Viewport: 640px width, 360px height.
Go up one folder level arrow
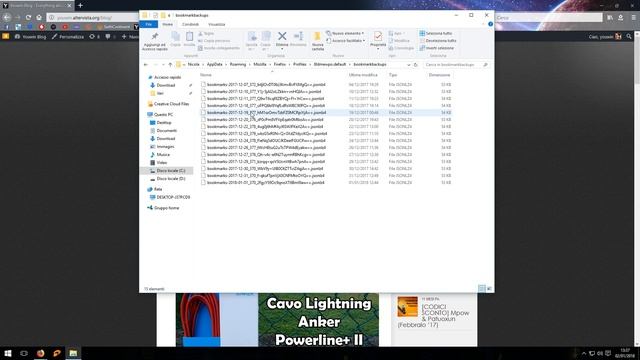point(170,65)
